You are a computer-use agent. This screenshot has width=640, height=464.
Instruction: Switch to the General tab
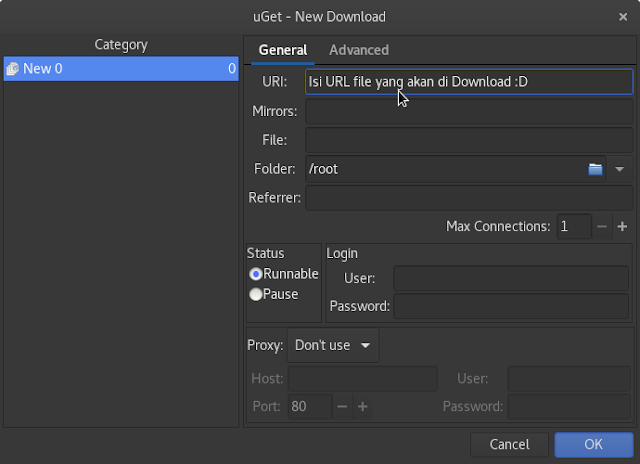(283, 50)
